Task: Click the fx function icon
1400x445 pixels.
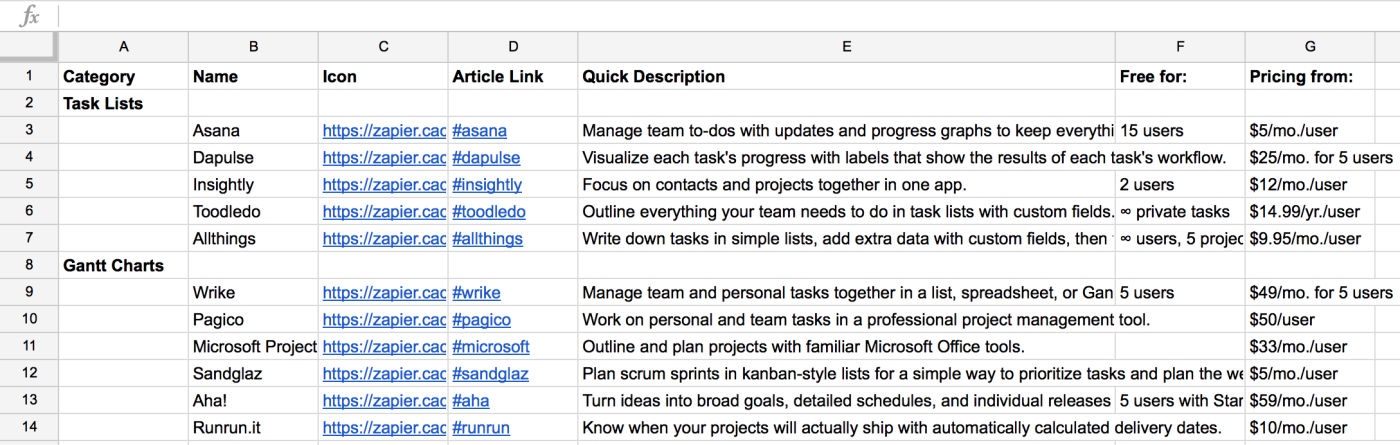Action: (30, 15)
